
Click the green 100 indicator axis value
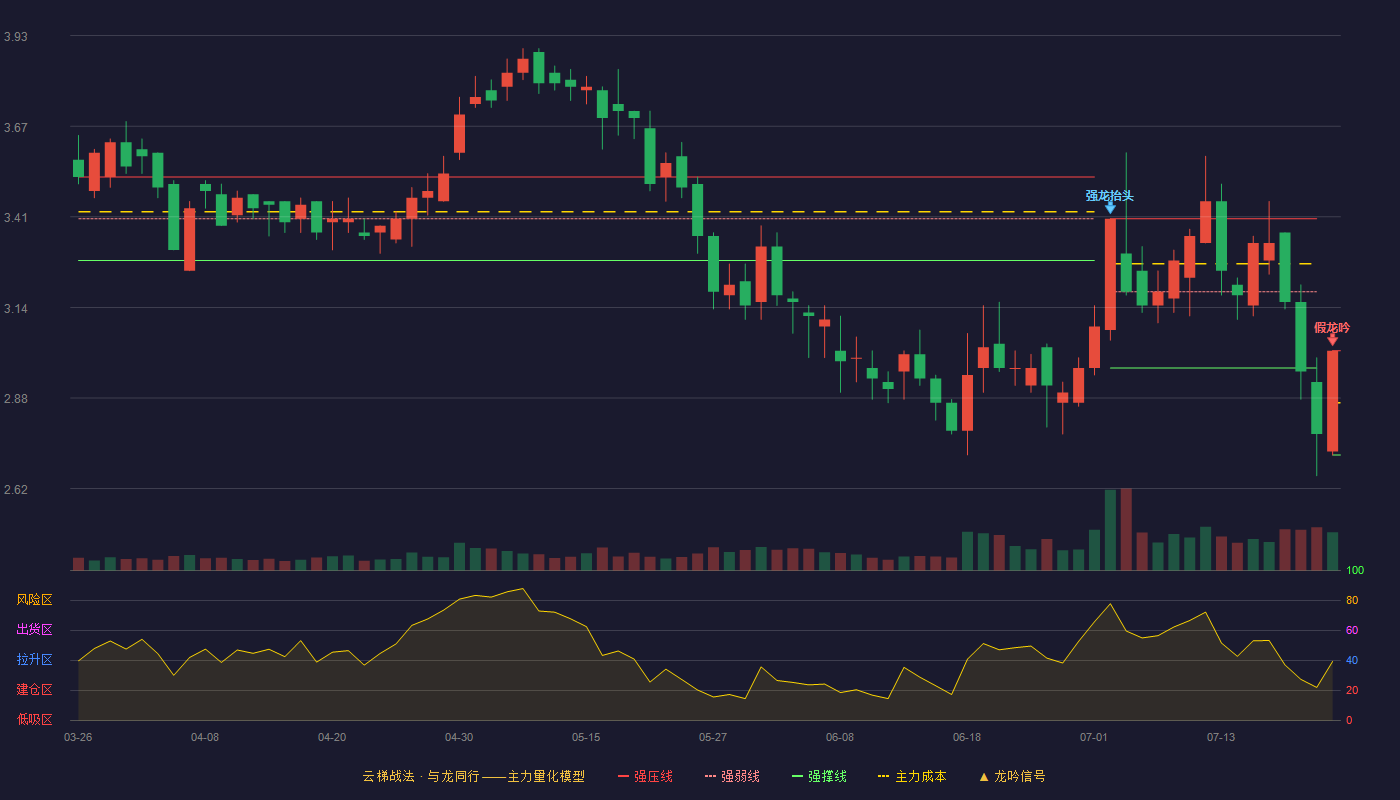point(1355,571)
